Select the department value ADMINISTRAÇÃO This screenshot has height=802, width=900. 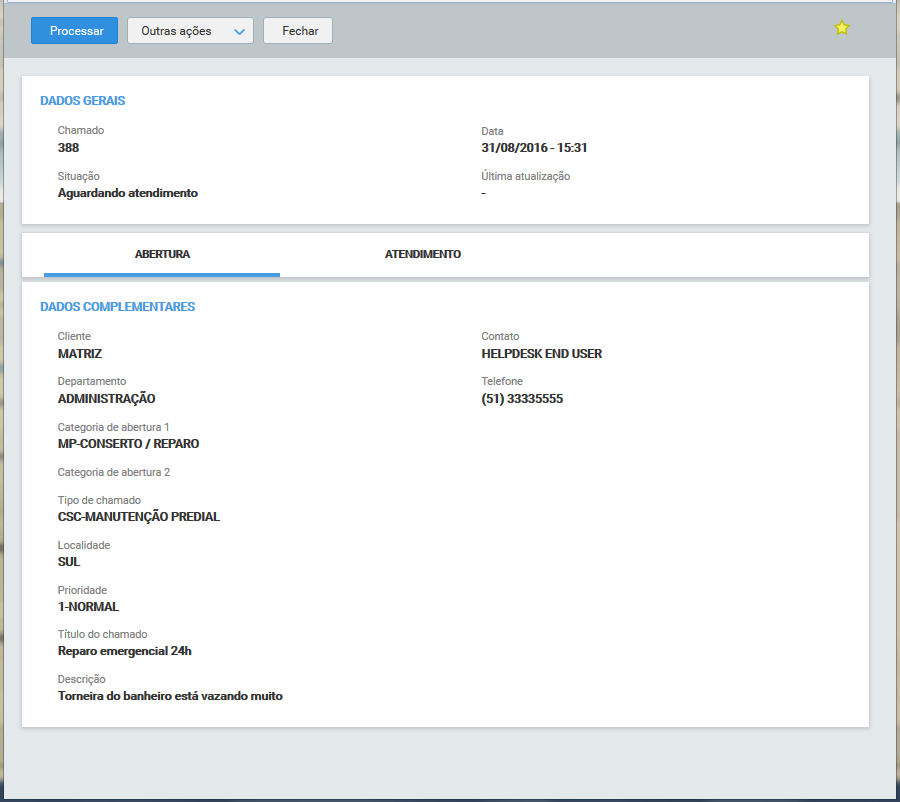click(107, 399)
